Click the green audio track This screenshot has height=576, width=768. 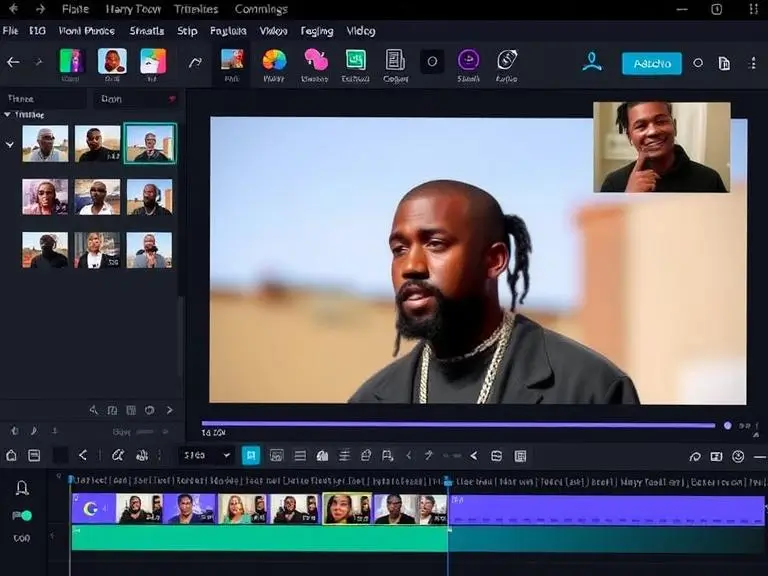click(260, 538)
